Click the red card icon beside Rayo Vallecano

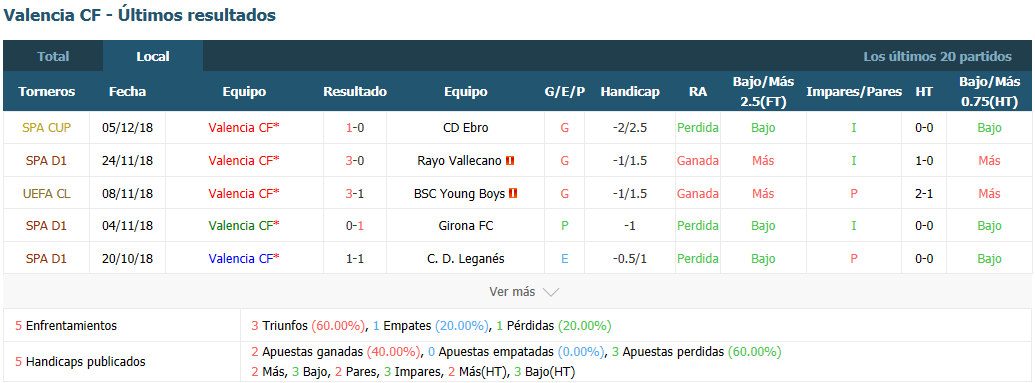point(510,160)
